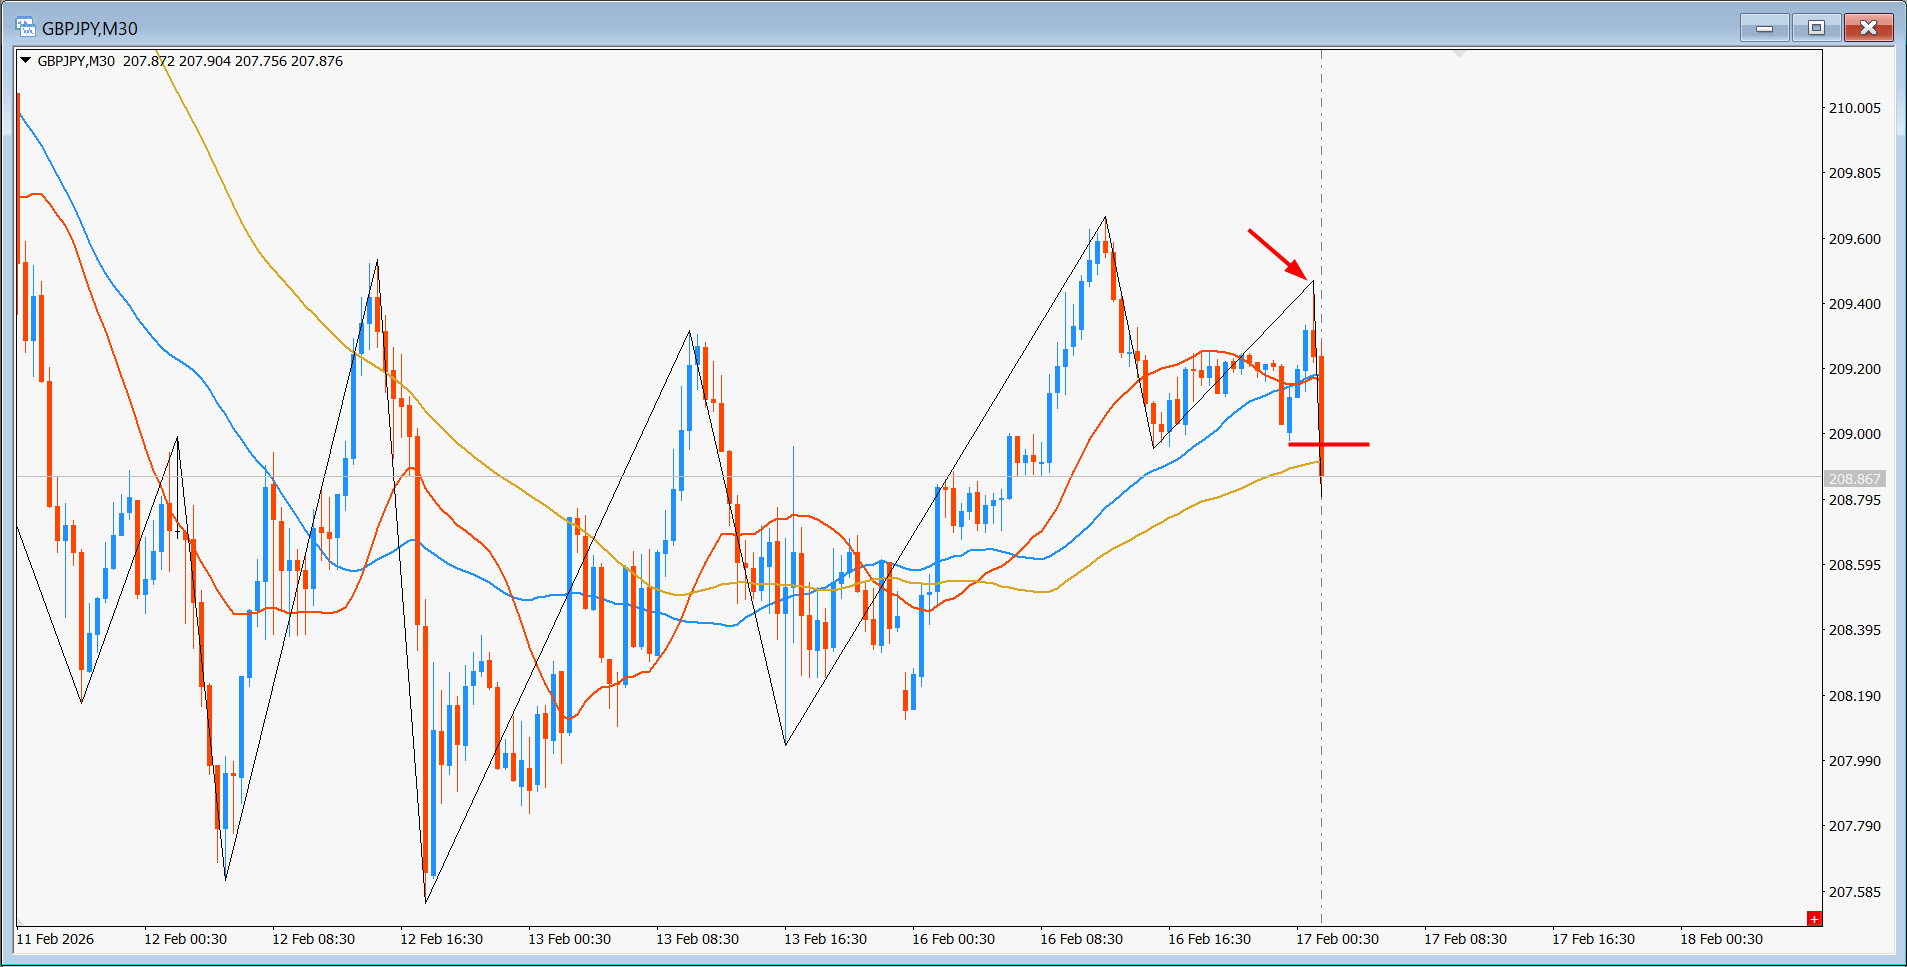Click the 207.585 price scale label

click(x=1854, y=892)
